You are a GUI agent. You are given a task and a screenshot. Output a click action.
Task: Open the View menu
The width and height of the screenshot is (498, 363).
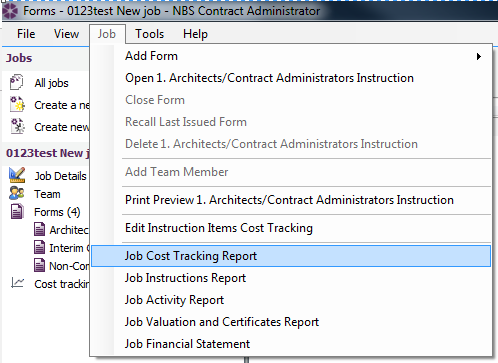pos(66,34)
